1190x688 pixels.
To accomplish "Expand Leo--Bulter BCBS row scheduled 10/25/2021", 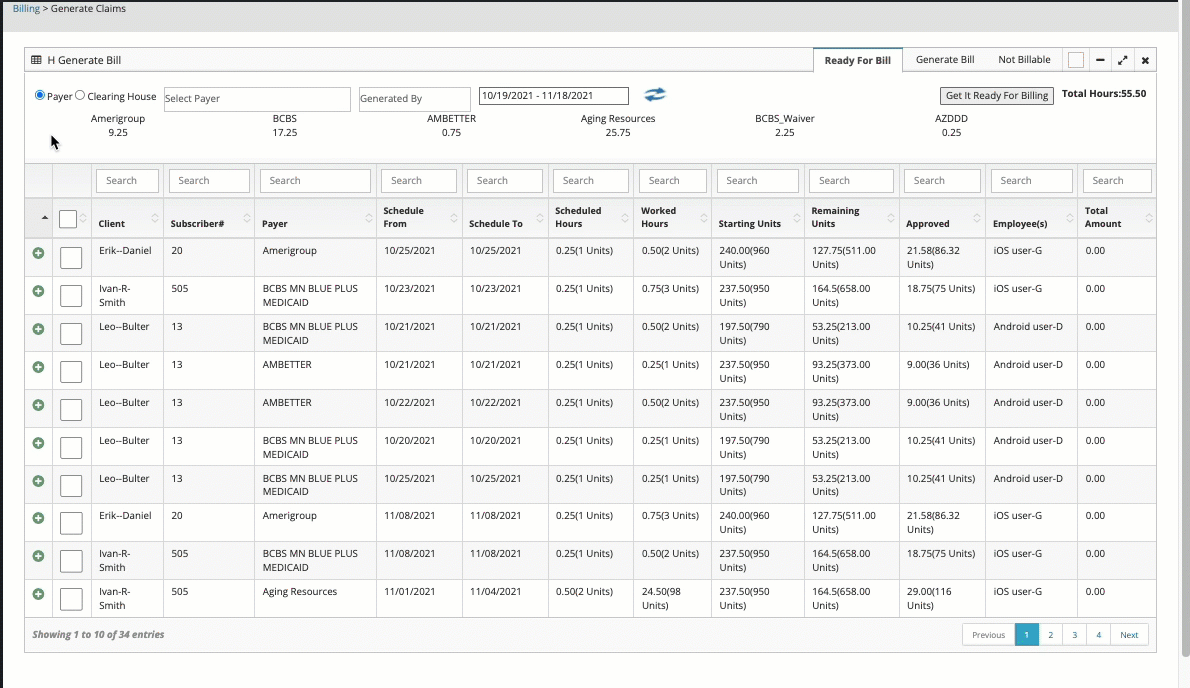I will coord(38,481).
